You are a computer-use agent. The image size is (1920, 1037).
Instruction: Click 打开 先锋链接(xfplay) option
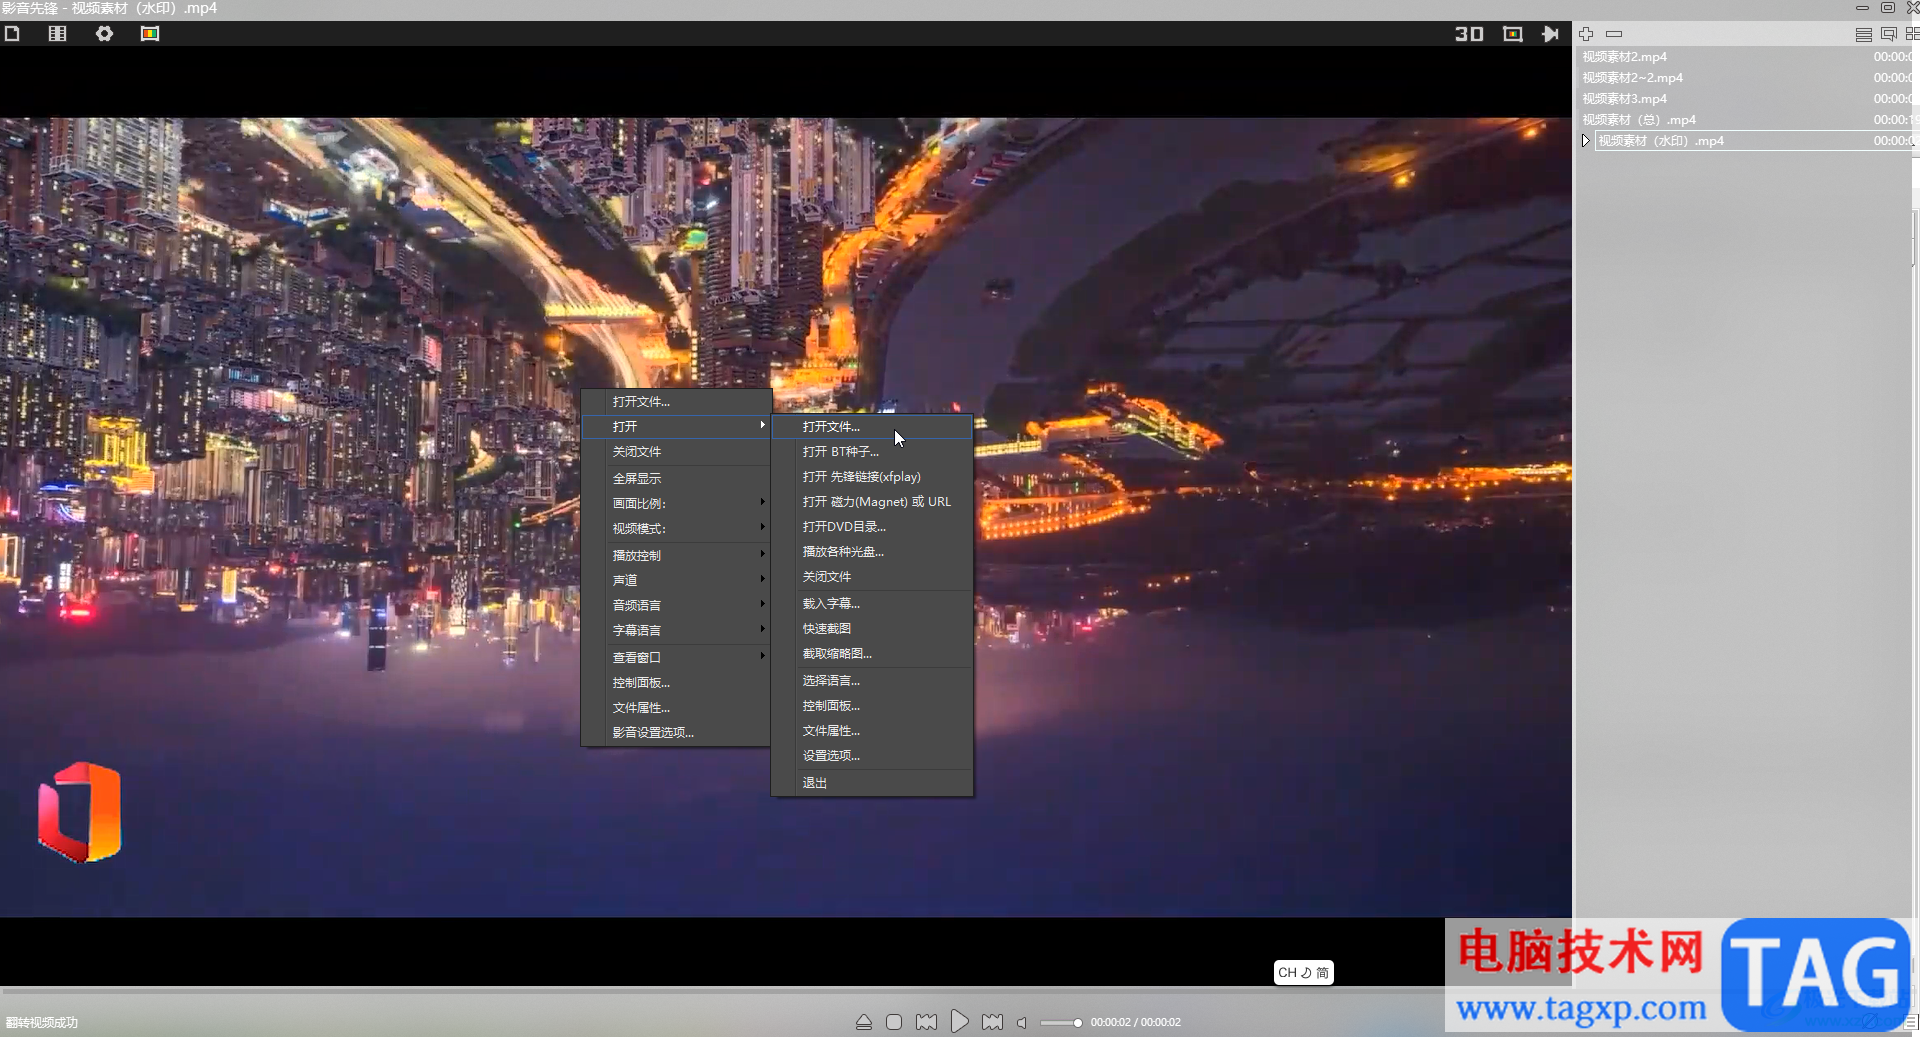point(872,476)
